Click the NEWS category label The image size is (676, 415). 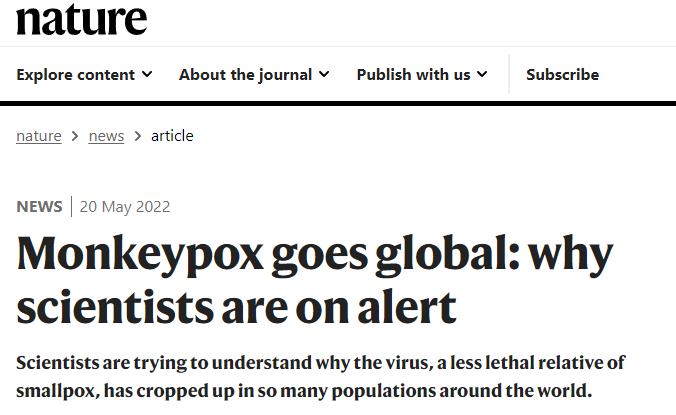tap(39, 207)
